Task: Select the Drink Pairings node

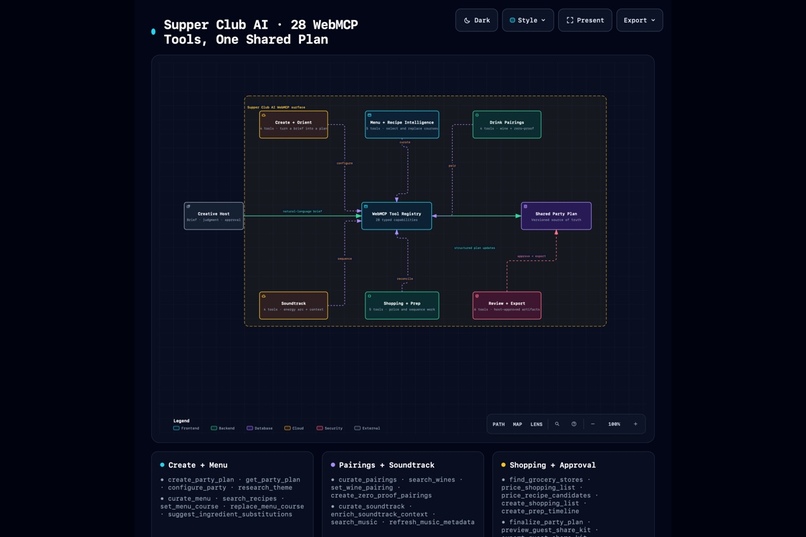Action: 507,124
